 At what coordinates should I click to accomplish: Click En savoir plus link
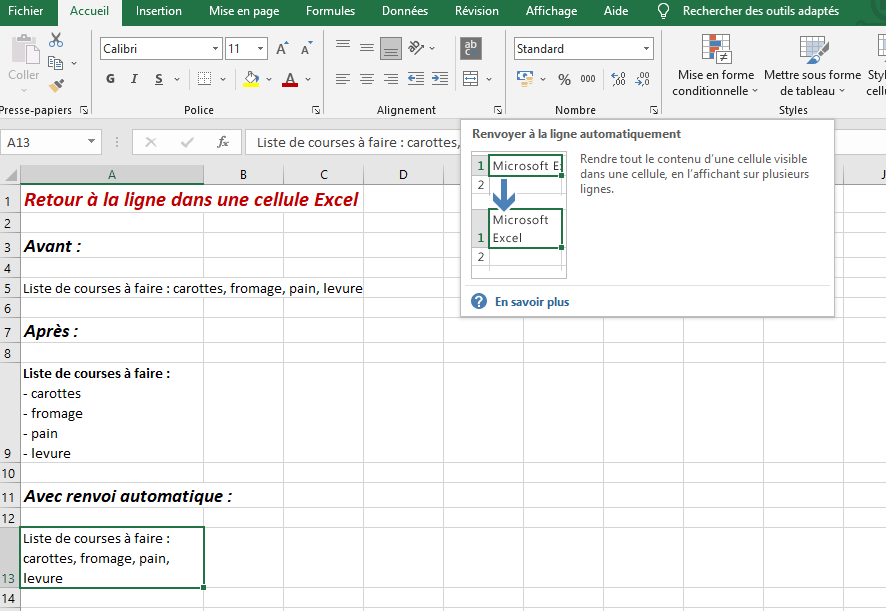(x=532, y=302)
